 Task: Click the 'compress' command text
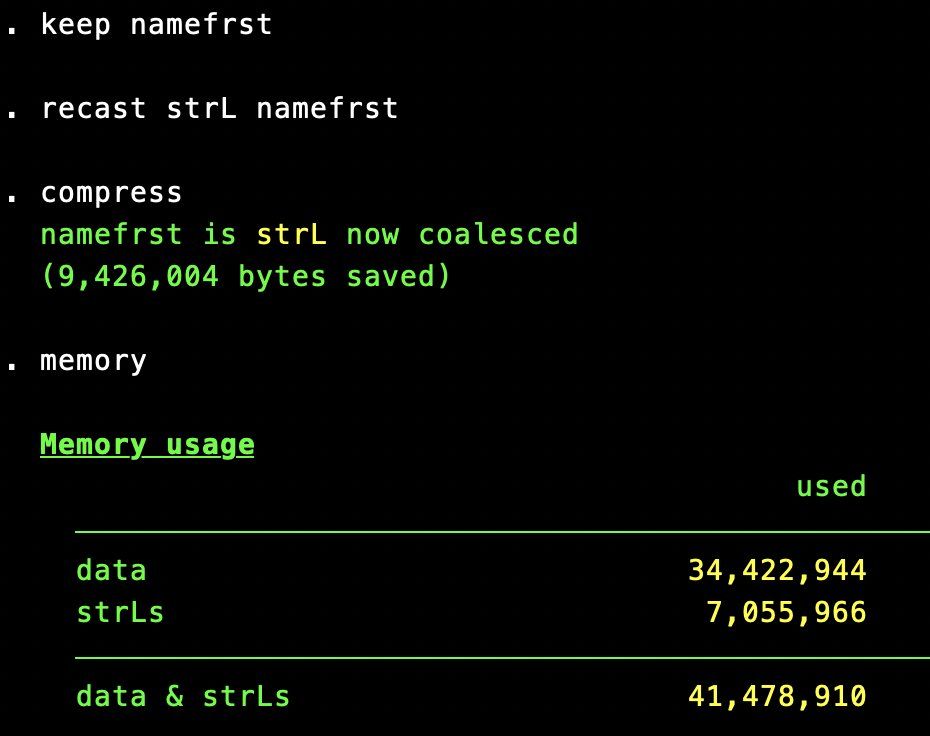pos(111,192)
